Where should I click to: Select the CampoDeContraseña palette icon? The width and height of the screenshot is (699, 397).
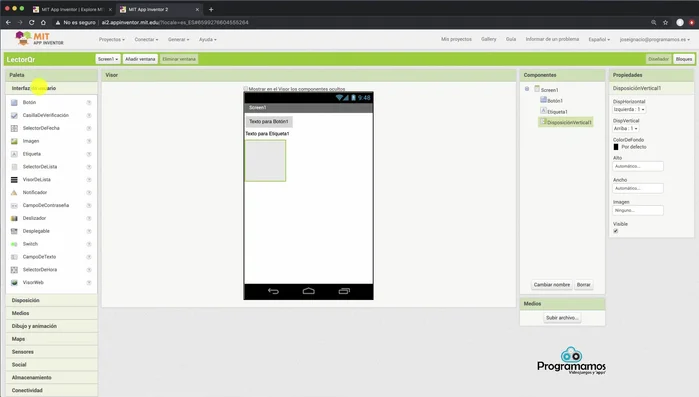click(x=14, y=205)
